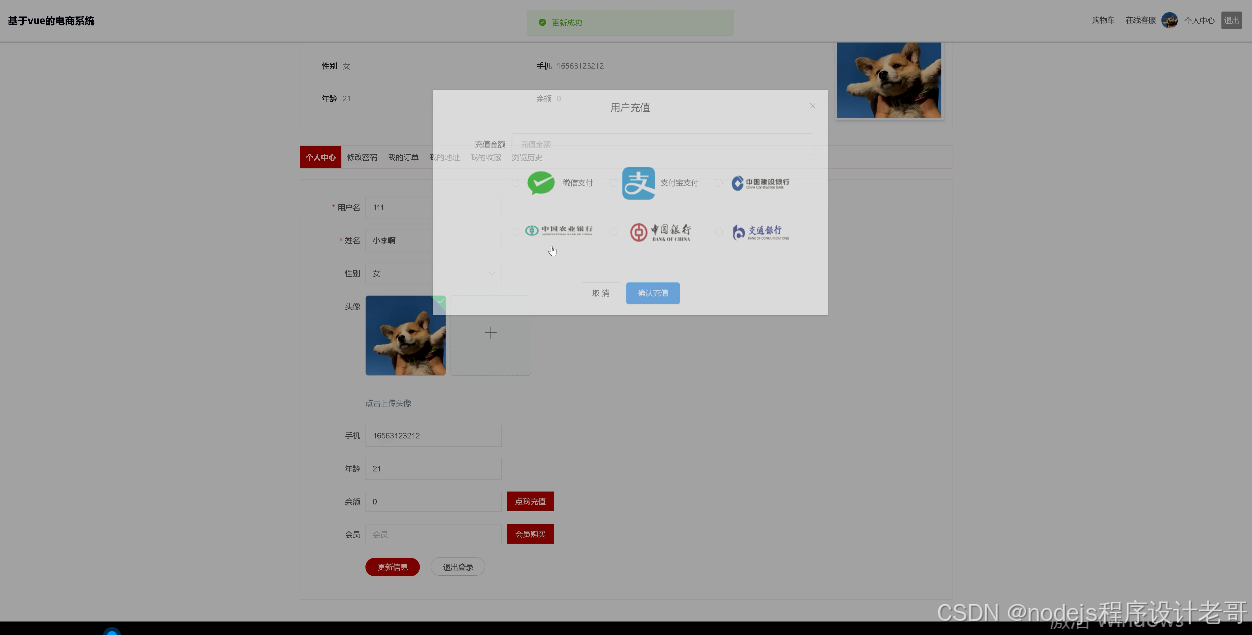The height and width of the screenshot is (635, 1252).
Task: Click the plus icon to upload avatar
Action: (490, 333)
